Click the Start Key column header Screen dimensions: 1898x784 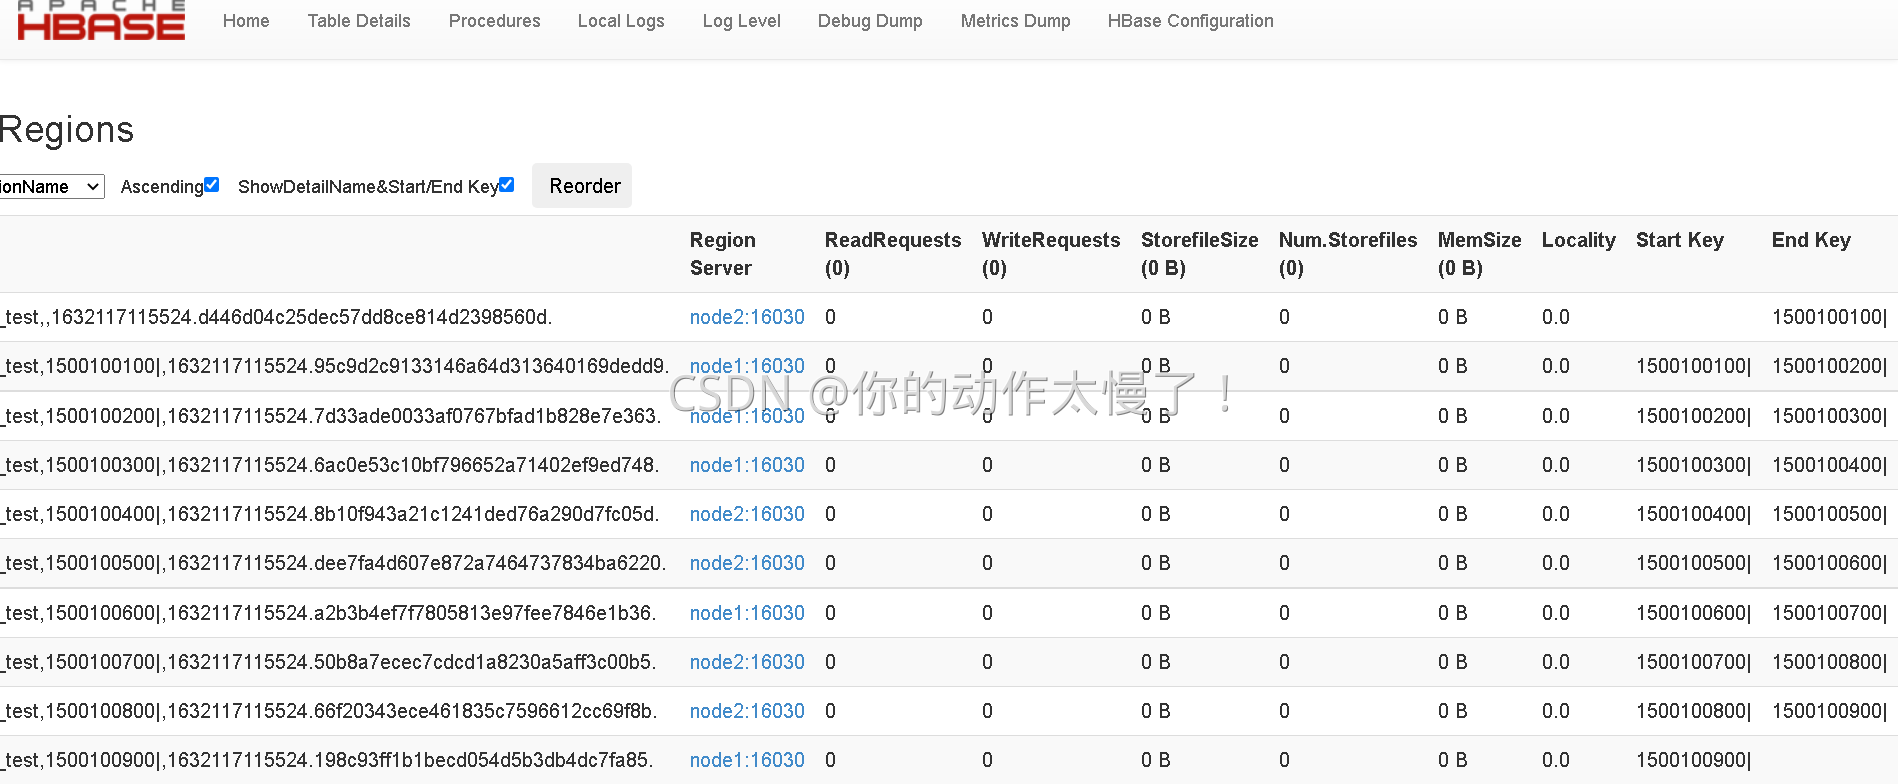1680,240
